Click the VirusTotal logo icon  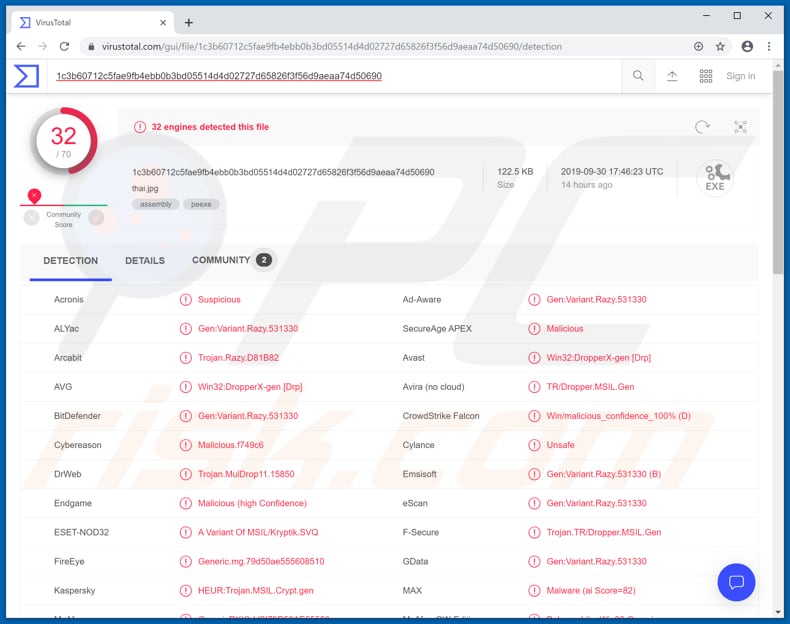[x=26, y=76]
